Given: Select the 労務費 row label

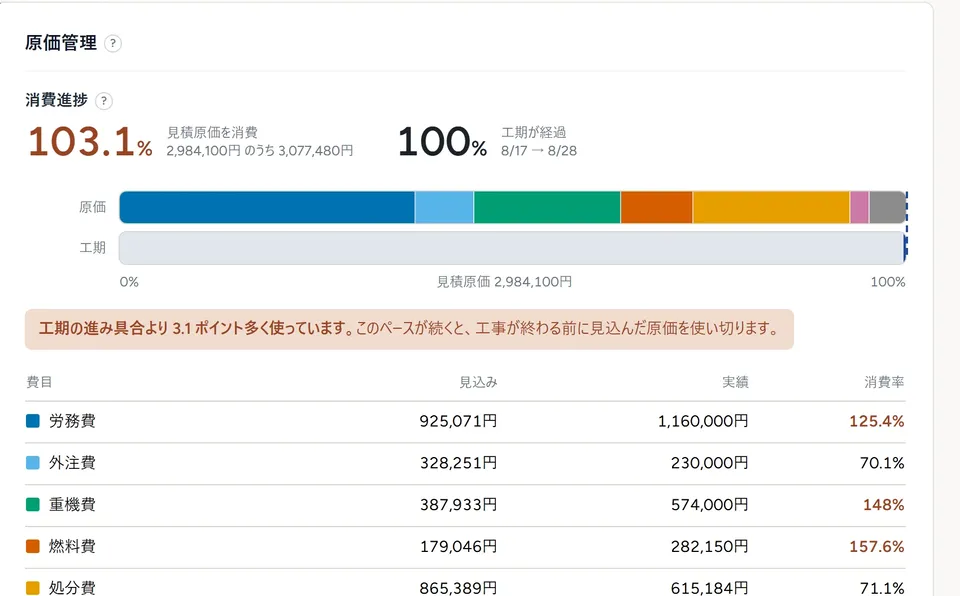Looking at the screenshot, I should pos(72,421).
